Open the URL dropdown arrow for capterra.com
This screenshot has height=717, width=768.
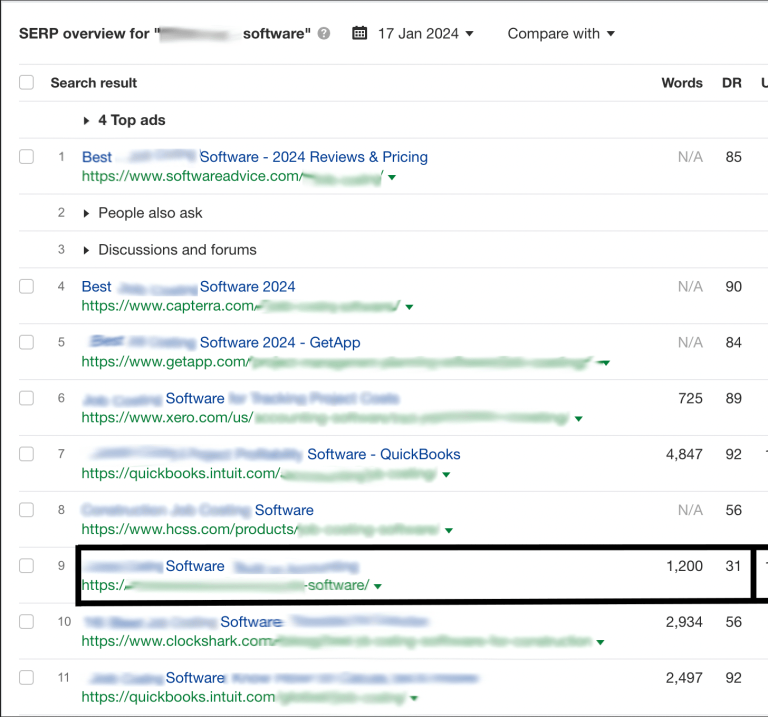(x=409, y=307)
